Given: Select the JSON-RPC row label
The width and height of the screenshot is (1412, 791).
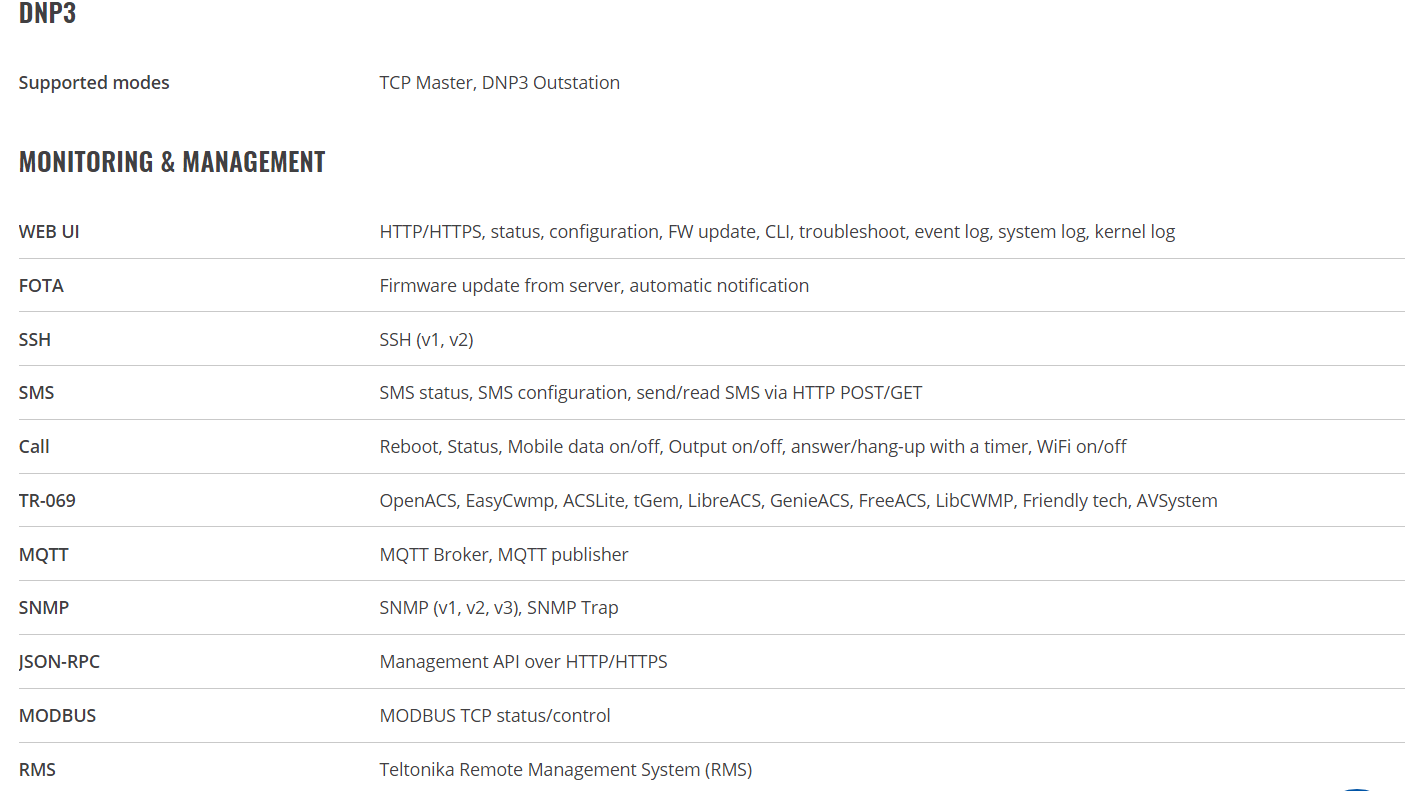Looking at the screenshot, I should click(x=59, y=662).
